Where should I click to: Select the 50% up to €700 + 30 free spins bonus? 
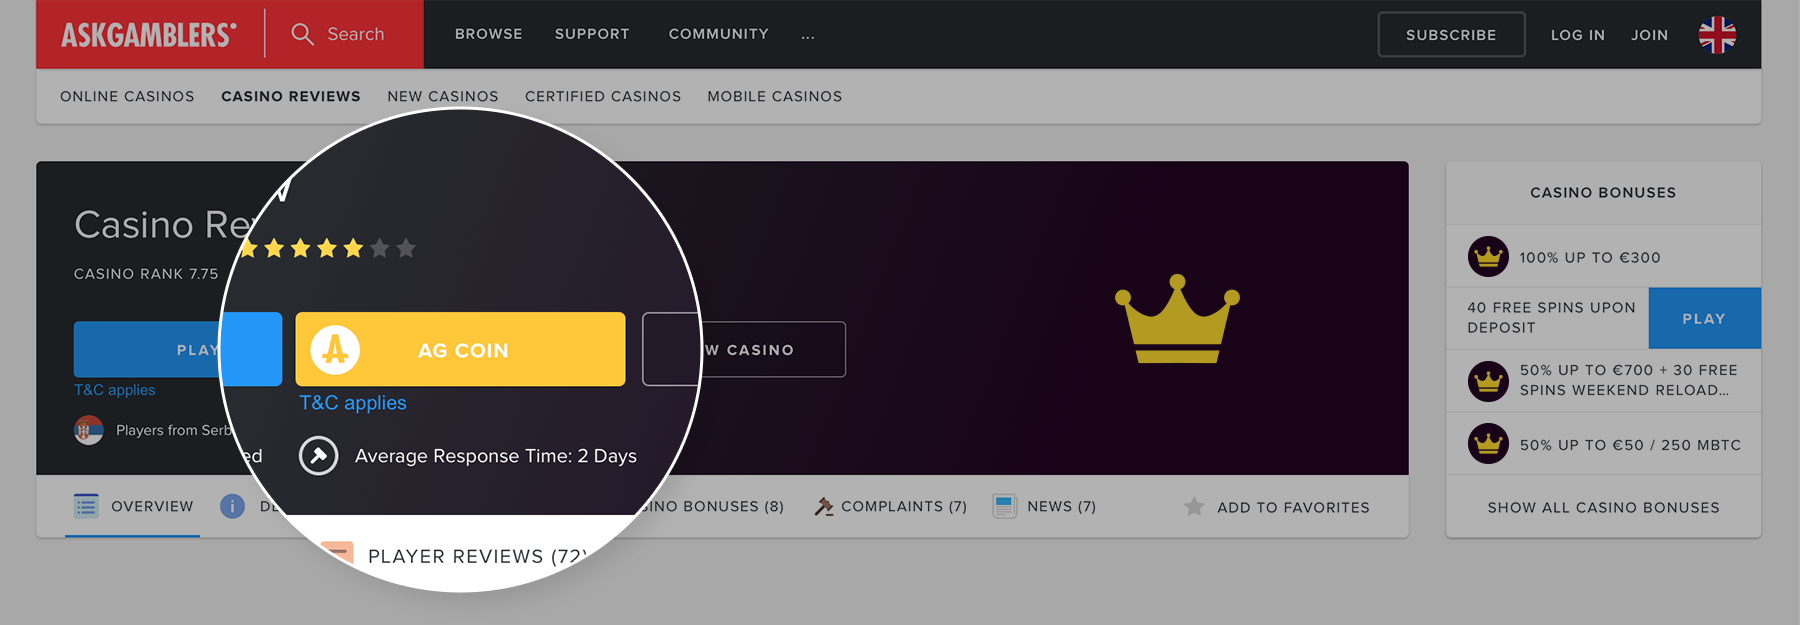[1603, 381]
